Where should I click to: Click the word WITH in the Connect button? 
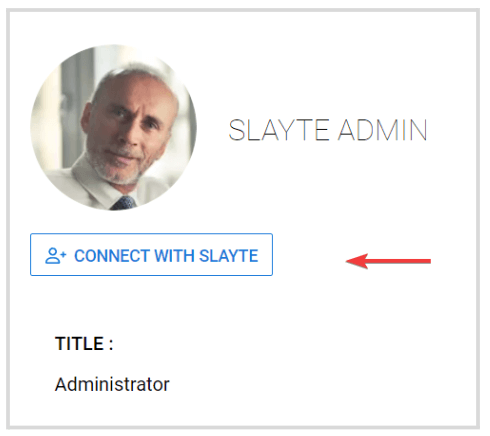(174, 256)
